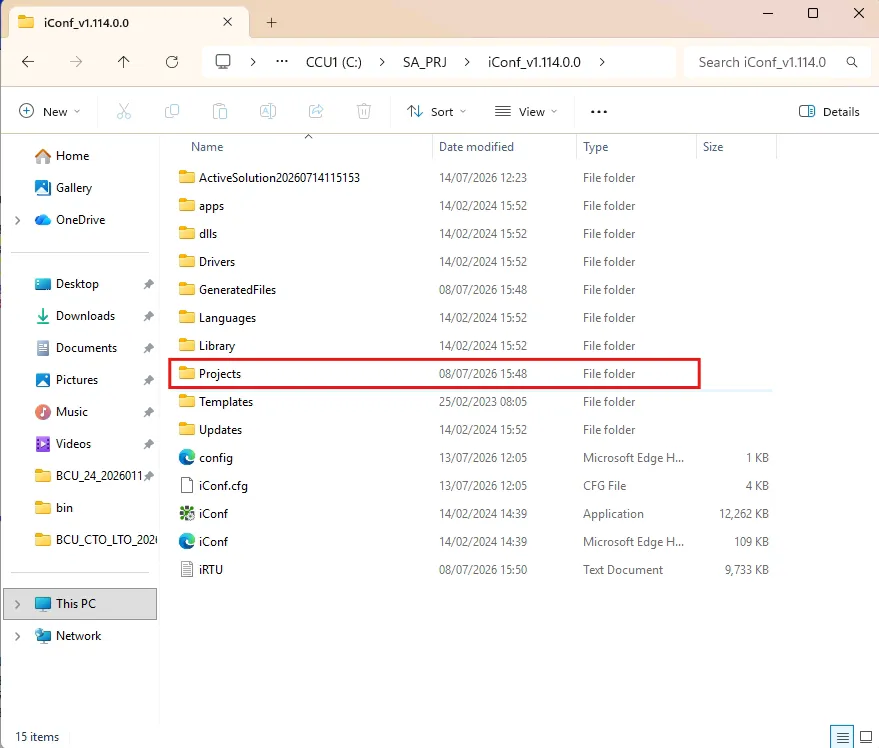The height and width of the screenshot is (748, 879).
Task: Go back to previous folder
Action: click(x=28, y=62)
